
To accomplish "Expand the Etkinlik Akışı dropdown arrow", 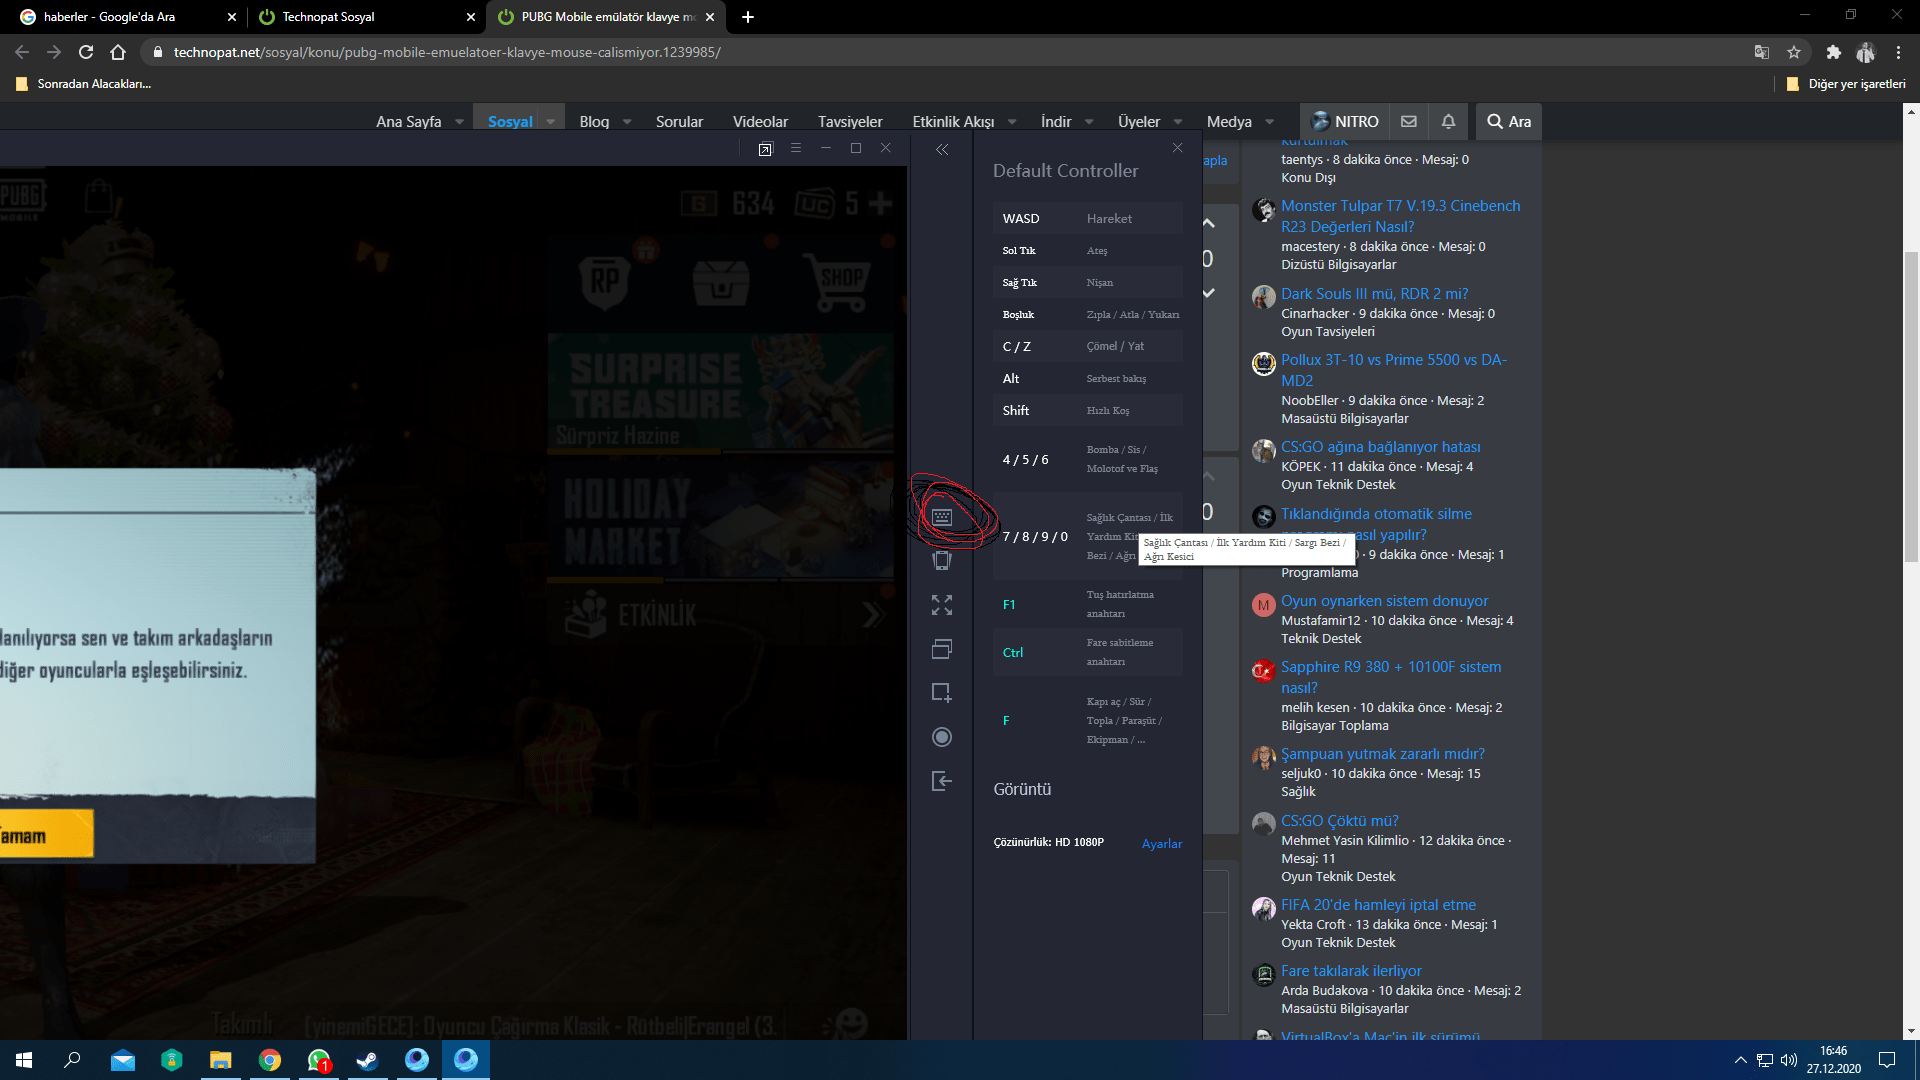I will click(x=1012, y=122).
